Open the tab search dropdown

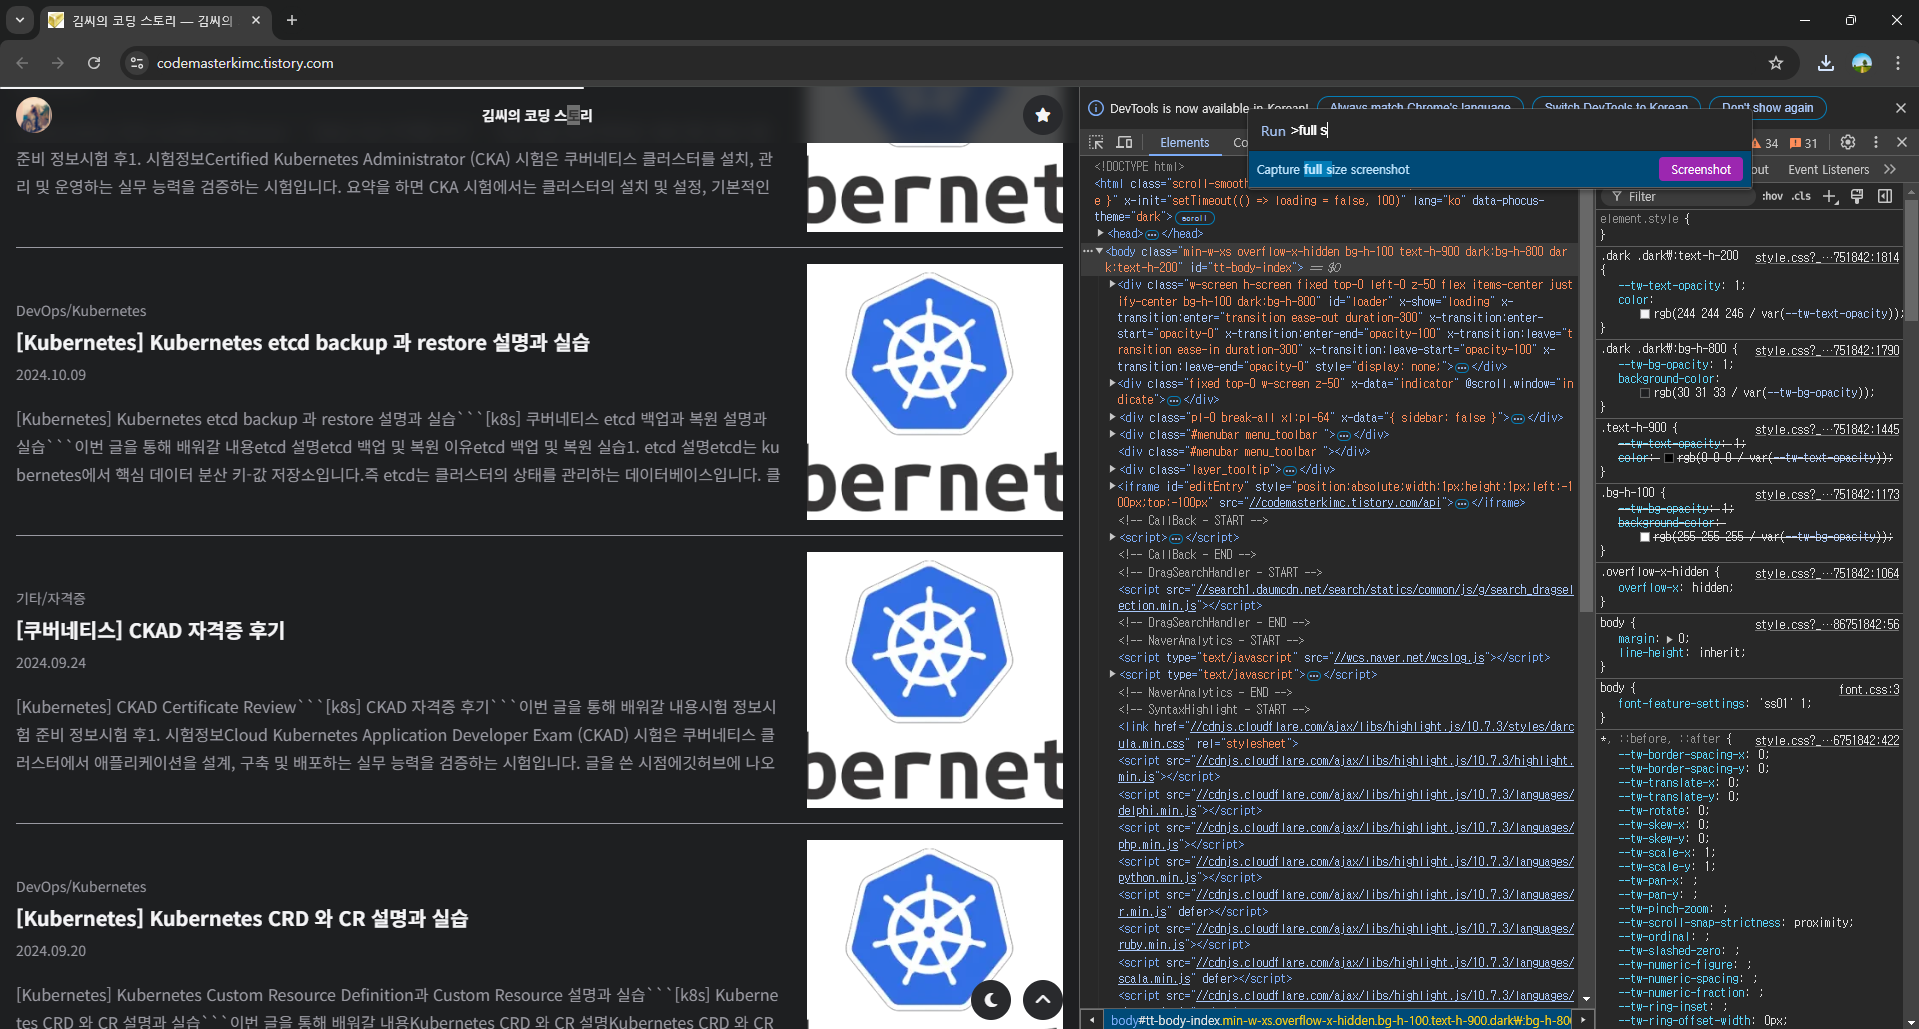click(x=20, y=20)
